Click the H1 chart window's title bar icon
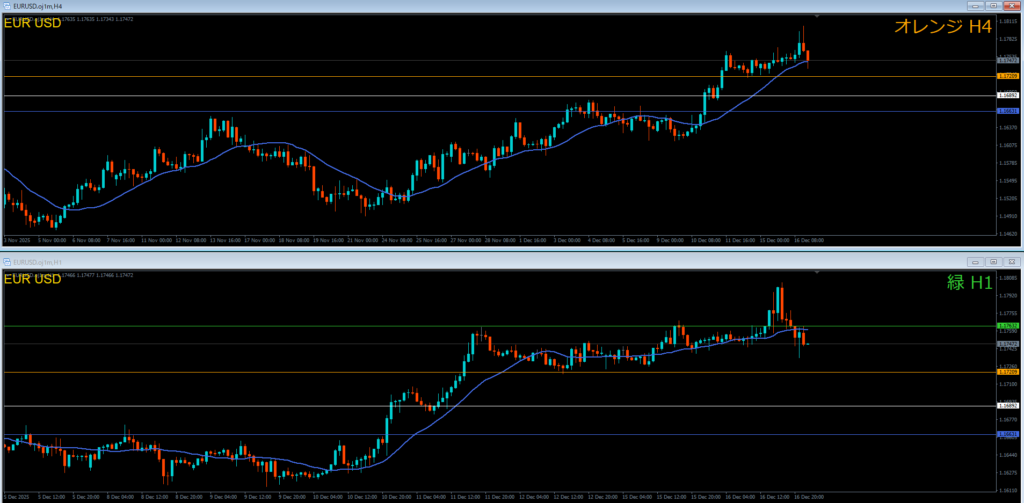 click(7, 262)
